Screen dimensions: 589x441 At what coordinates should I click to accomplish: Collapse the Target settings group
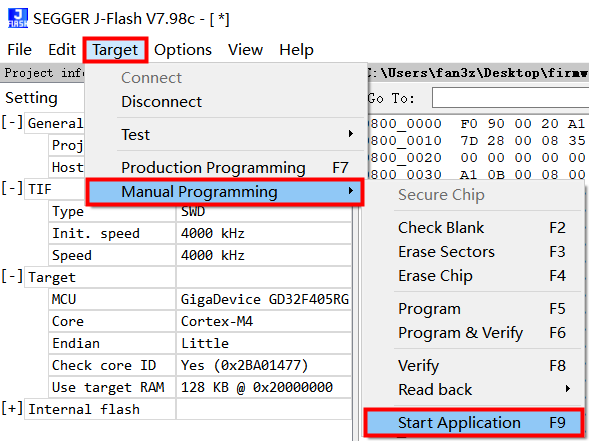[x=12, y=277]
